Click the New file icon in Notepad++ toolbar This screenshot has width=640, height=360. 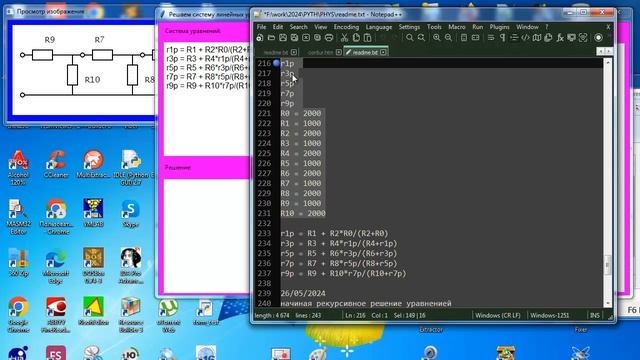click(260, 38)
